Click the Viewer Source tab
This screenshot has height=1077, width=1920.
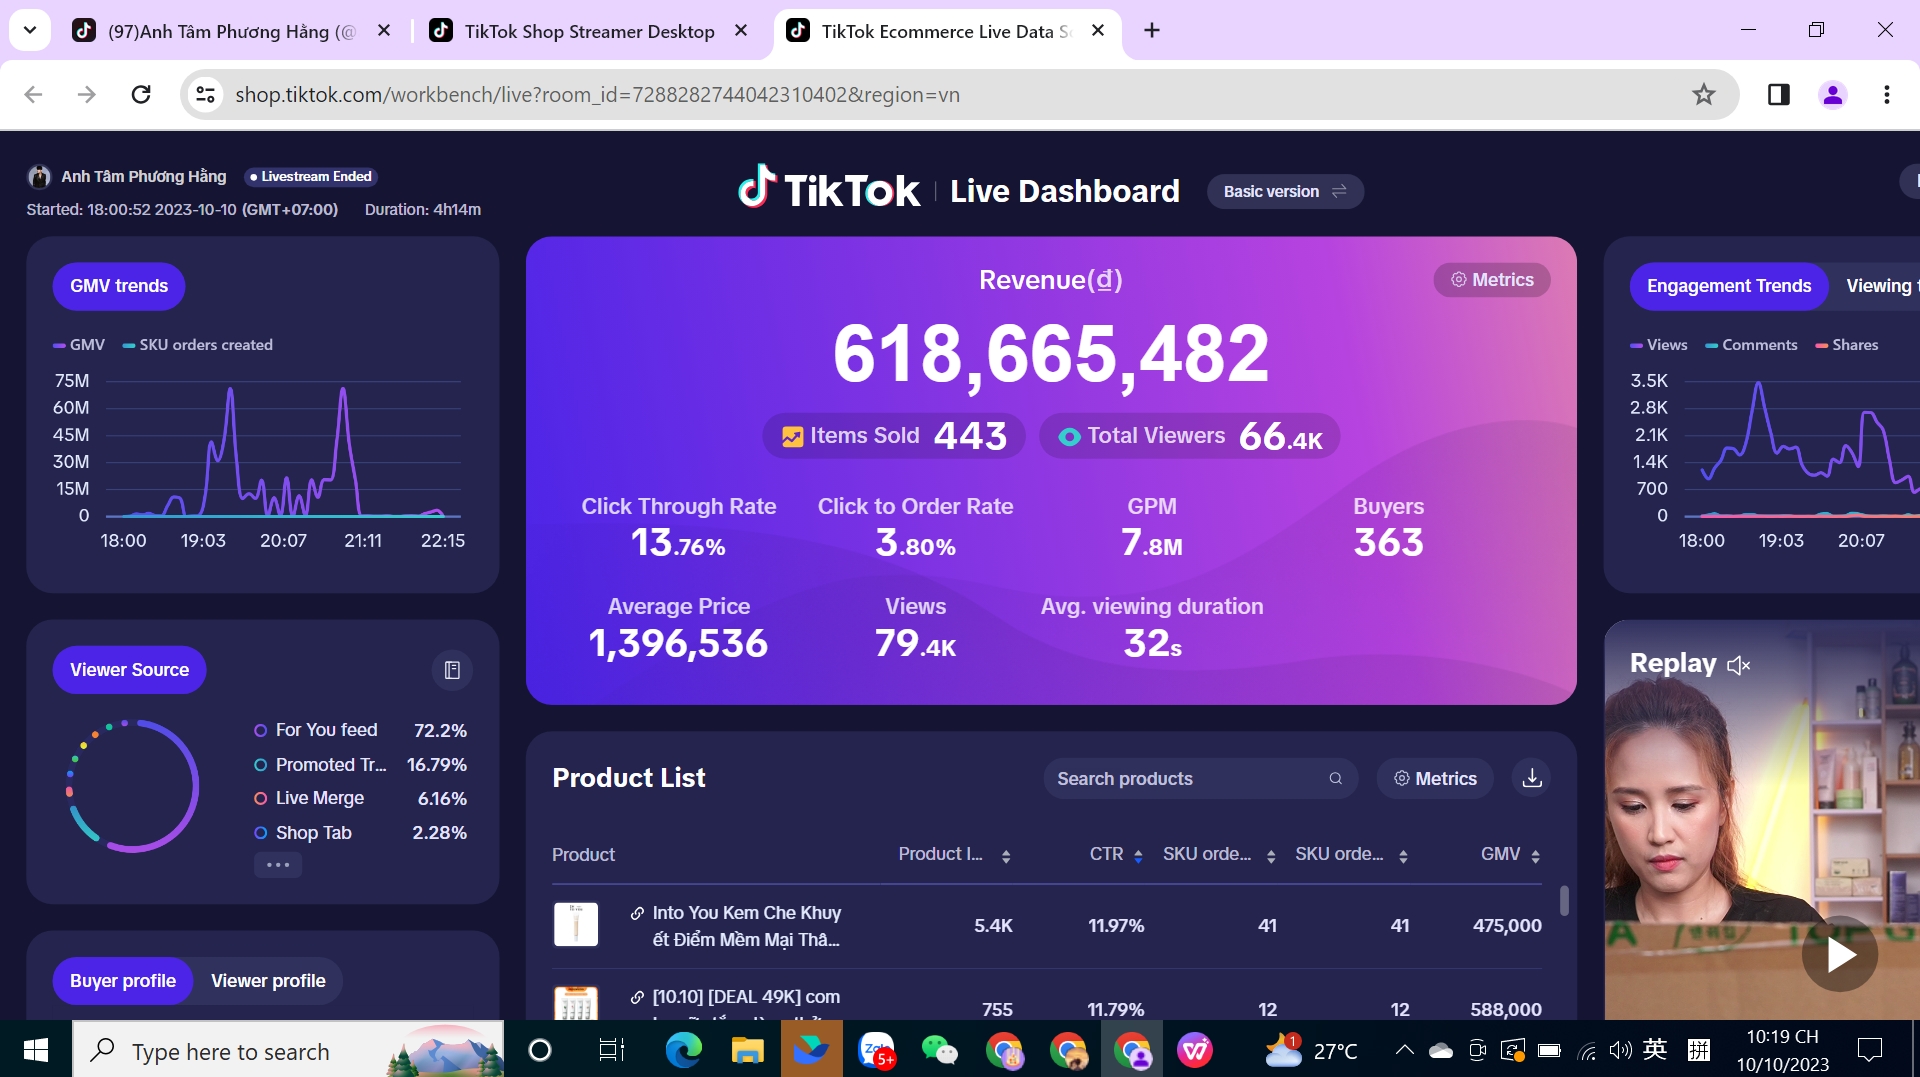click(x=129, y=670)
